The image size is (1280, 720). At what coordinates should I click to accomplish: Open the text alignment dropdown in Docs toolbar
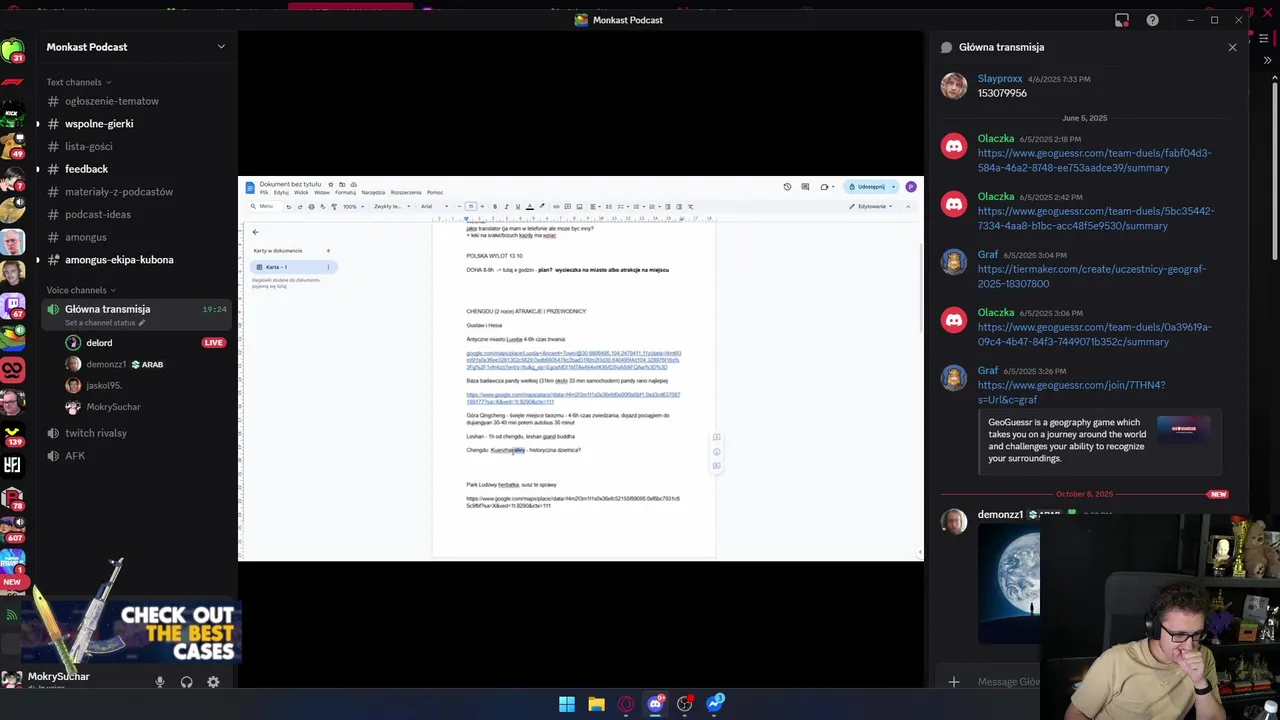[596, 207]
